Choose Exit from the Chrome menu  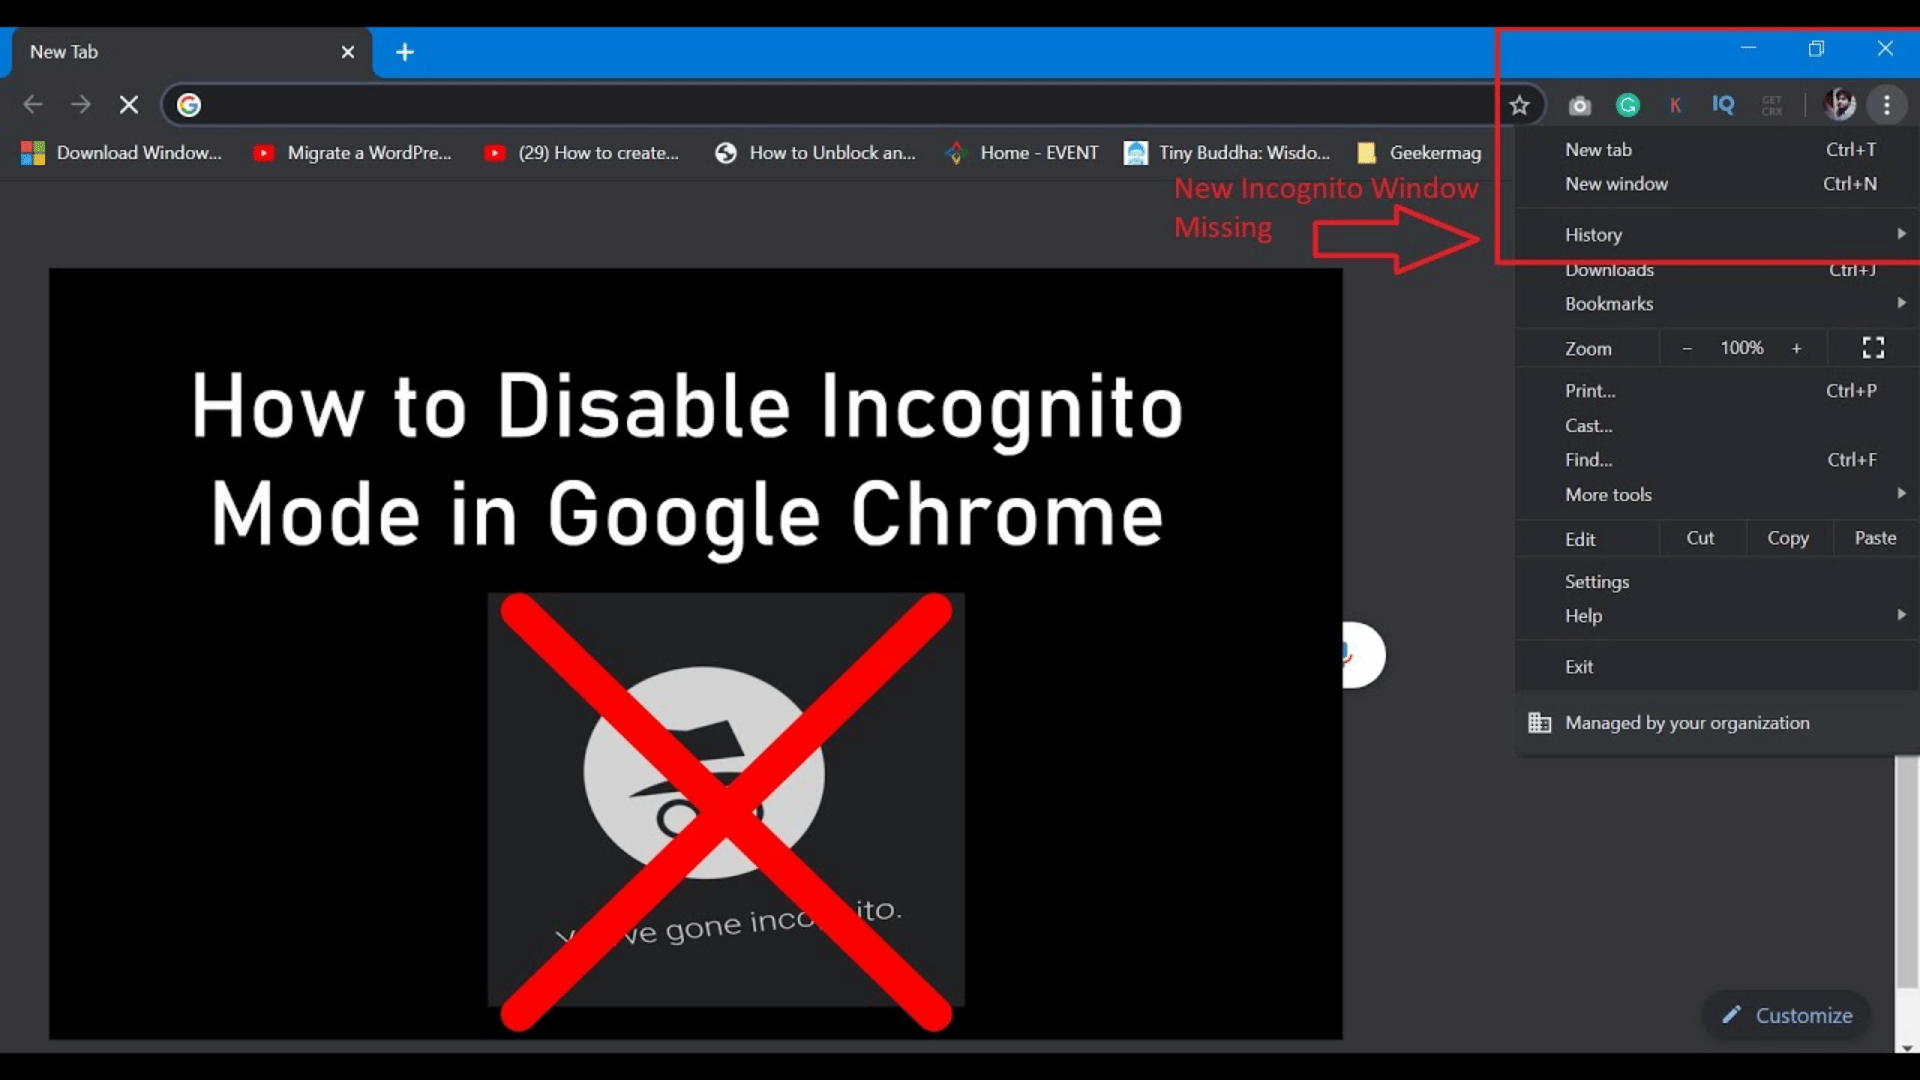1717,667
